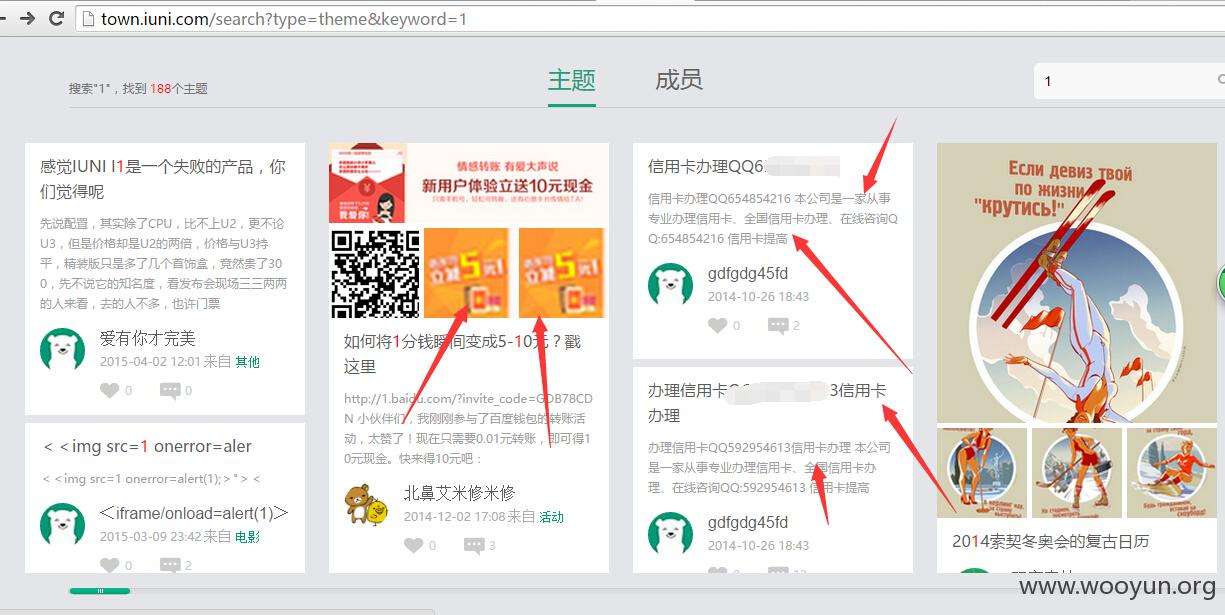Open post 2014索契冬奥会的复古日历

point(1050,541)
